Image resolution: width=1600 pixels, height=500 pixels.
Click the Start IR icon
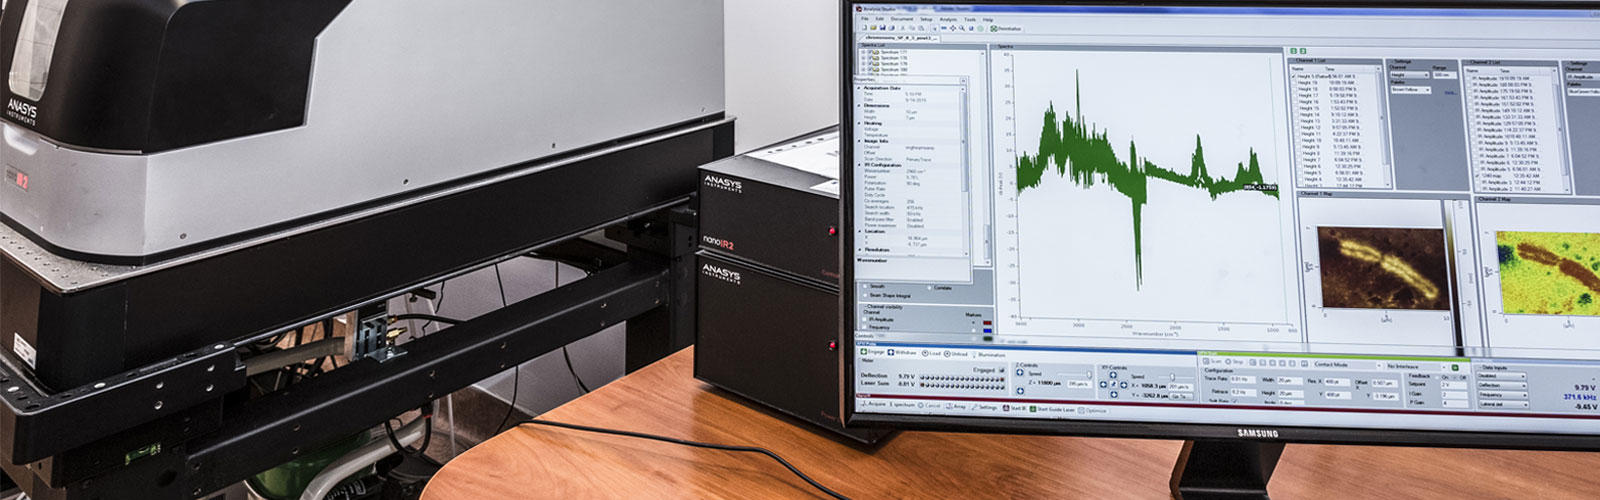[x=1007, y=408]
